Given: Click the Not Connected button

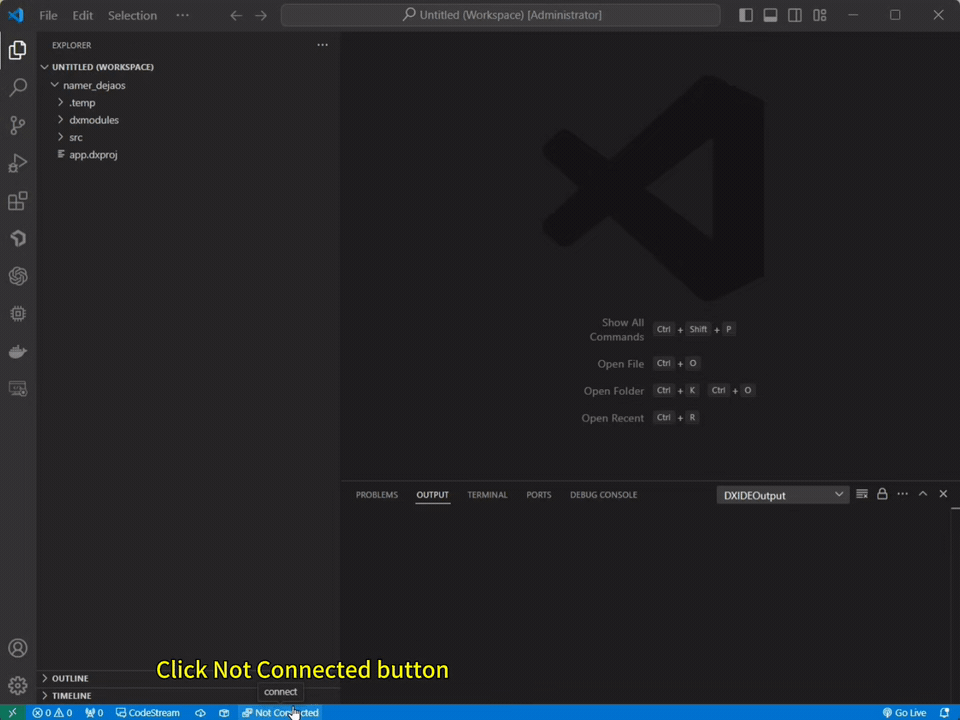Looking at the screenshot, I should [x=280, y=713].
